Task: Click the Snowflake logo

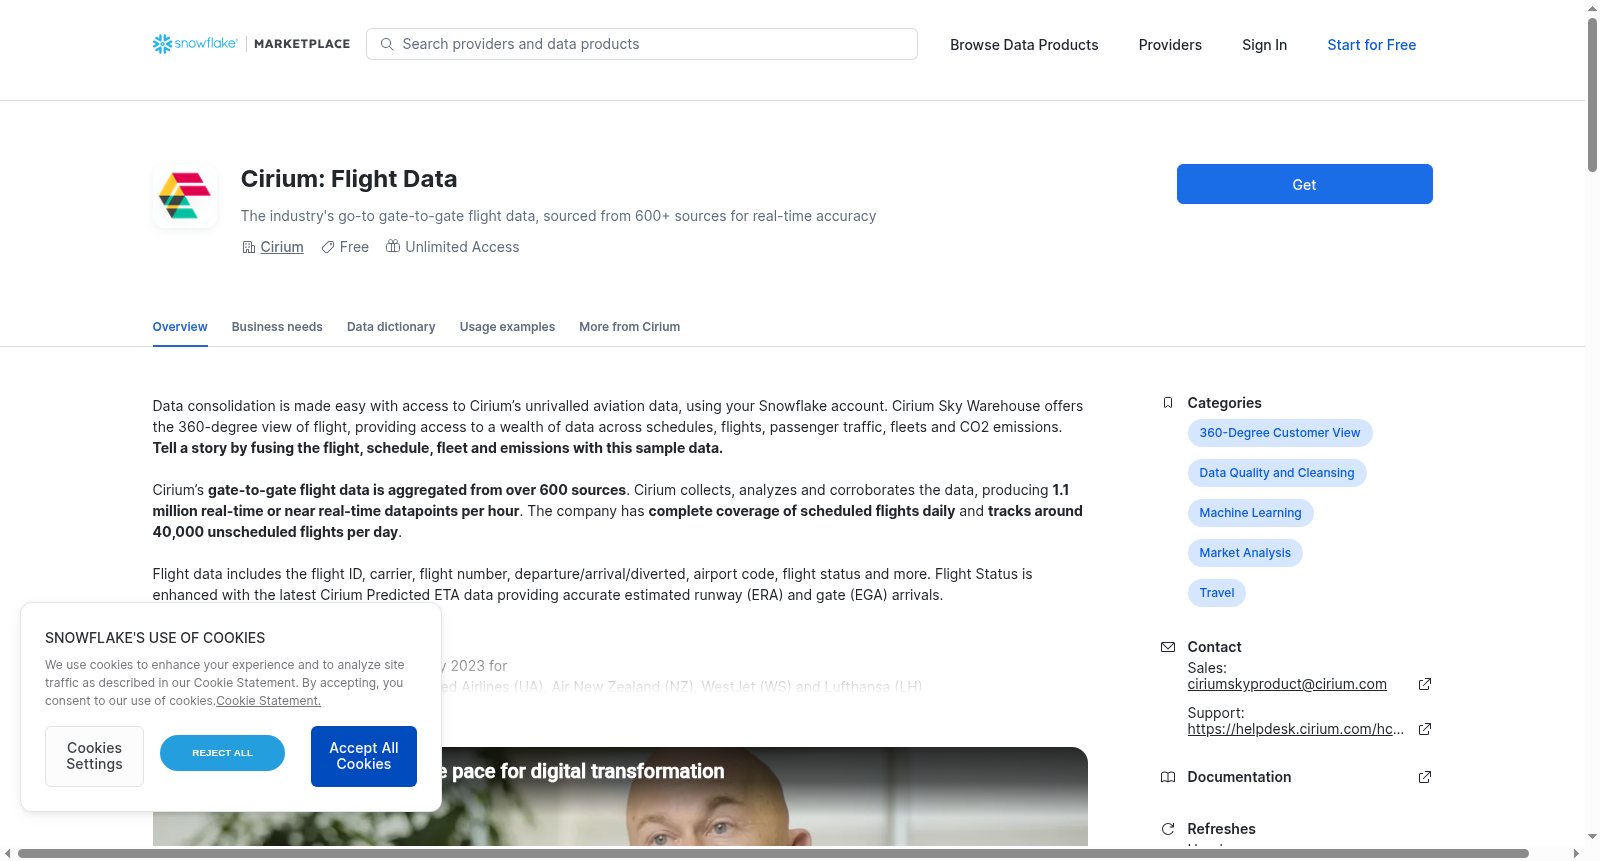Action: click(195, 44)
